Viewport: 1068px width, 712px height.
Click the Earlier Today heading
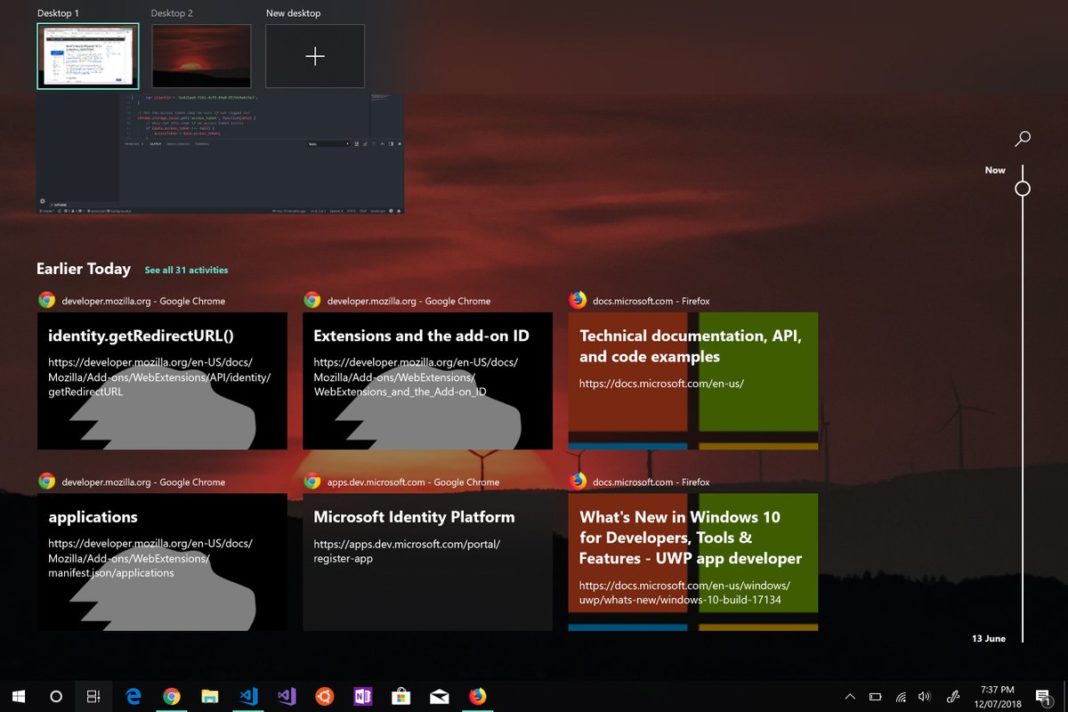click(x=83, y=269)
